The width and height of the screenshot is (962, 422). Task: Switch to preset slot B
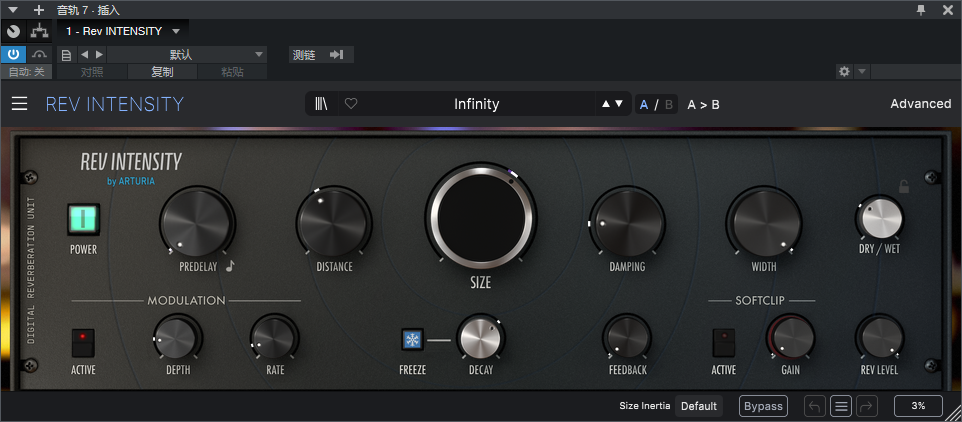tap(669, 104)
